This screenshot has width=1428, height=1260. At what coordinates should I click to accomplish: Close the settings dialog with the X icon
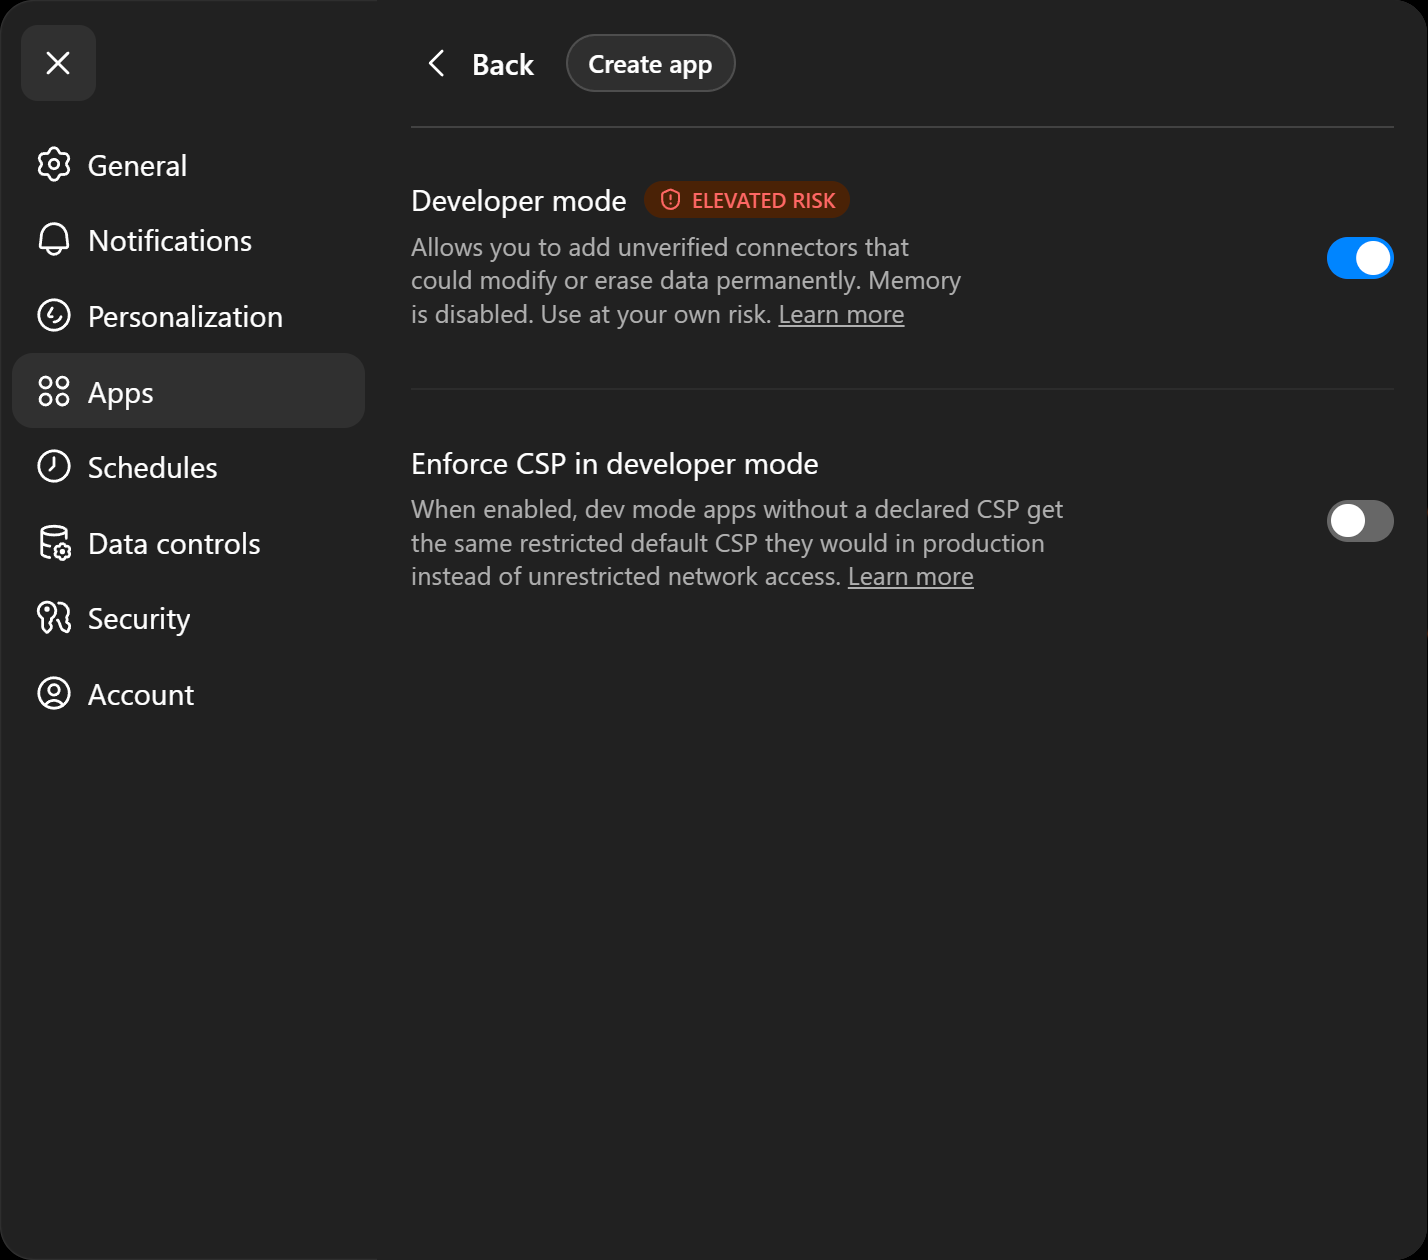pyautogui.click(x=58, y=63)
